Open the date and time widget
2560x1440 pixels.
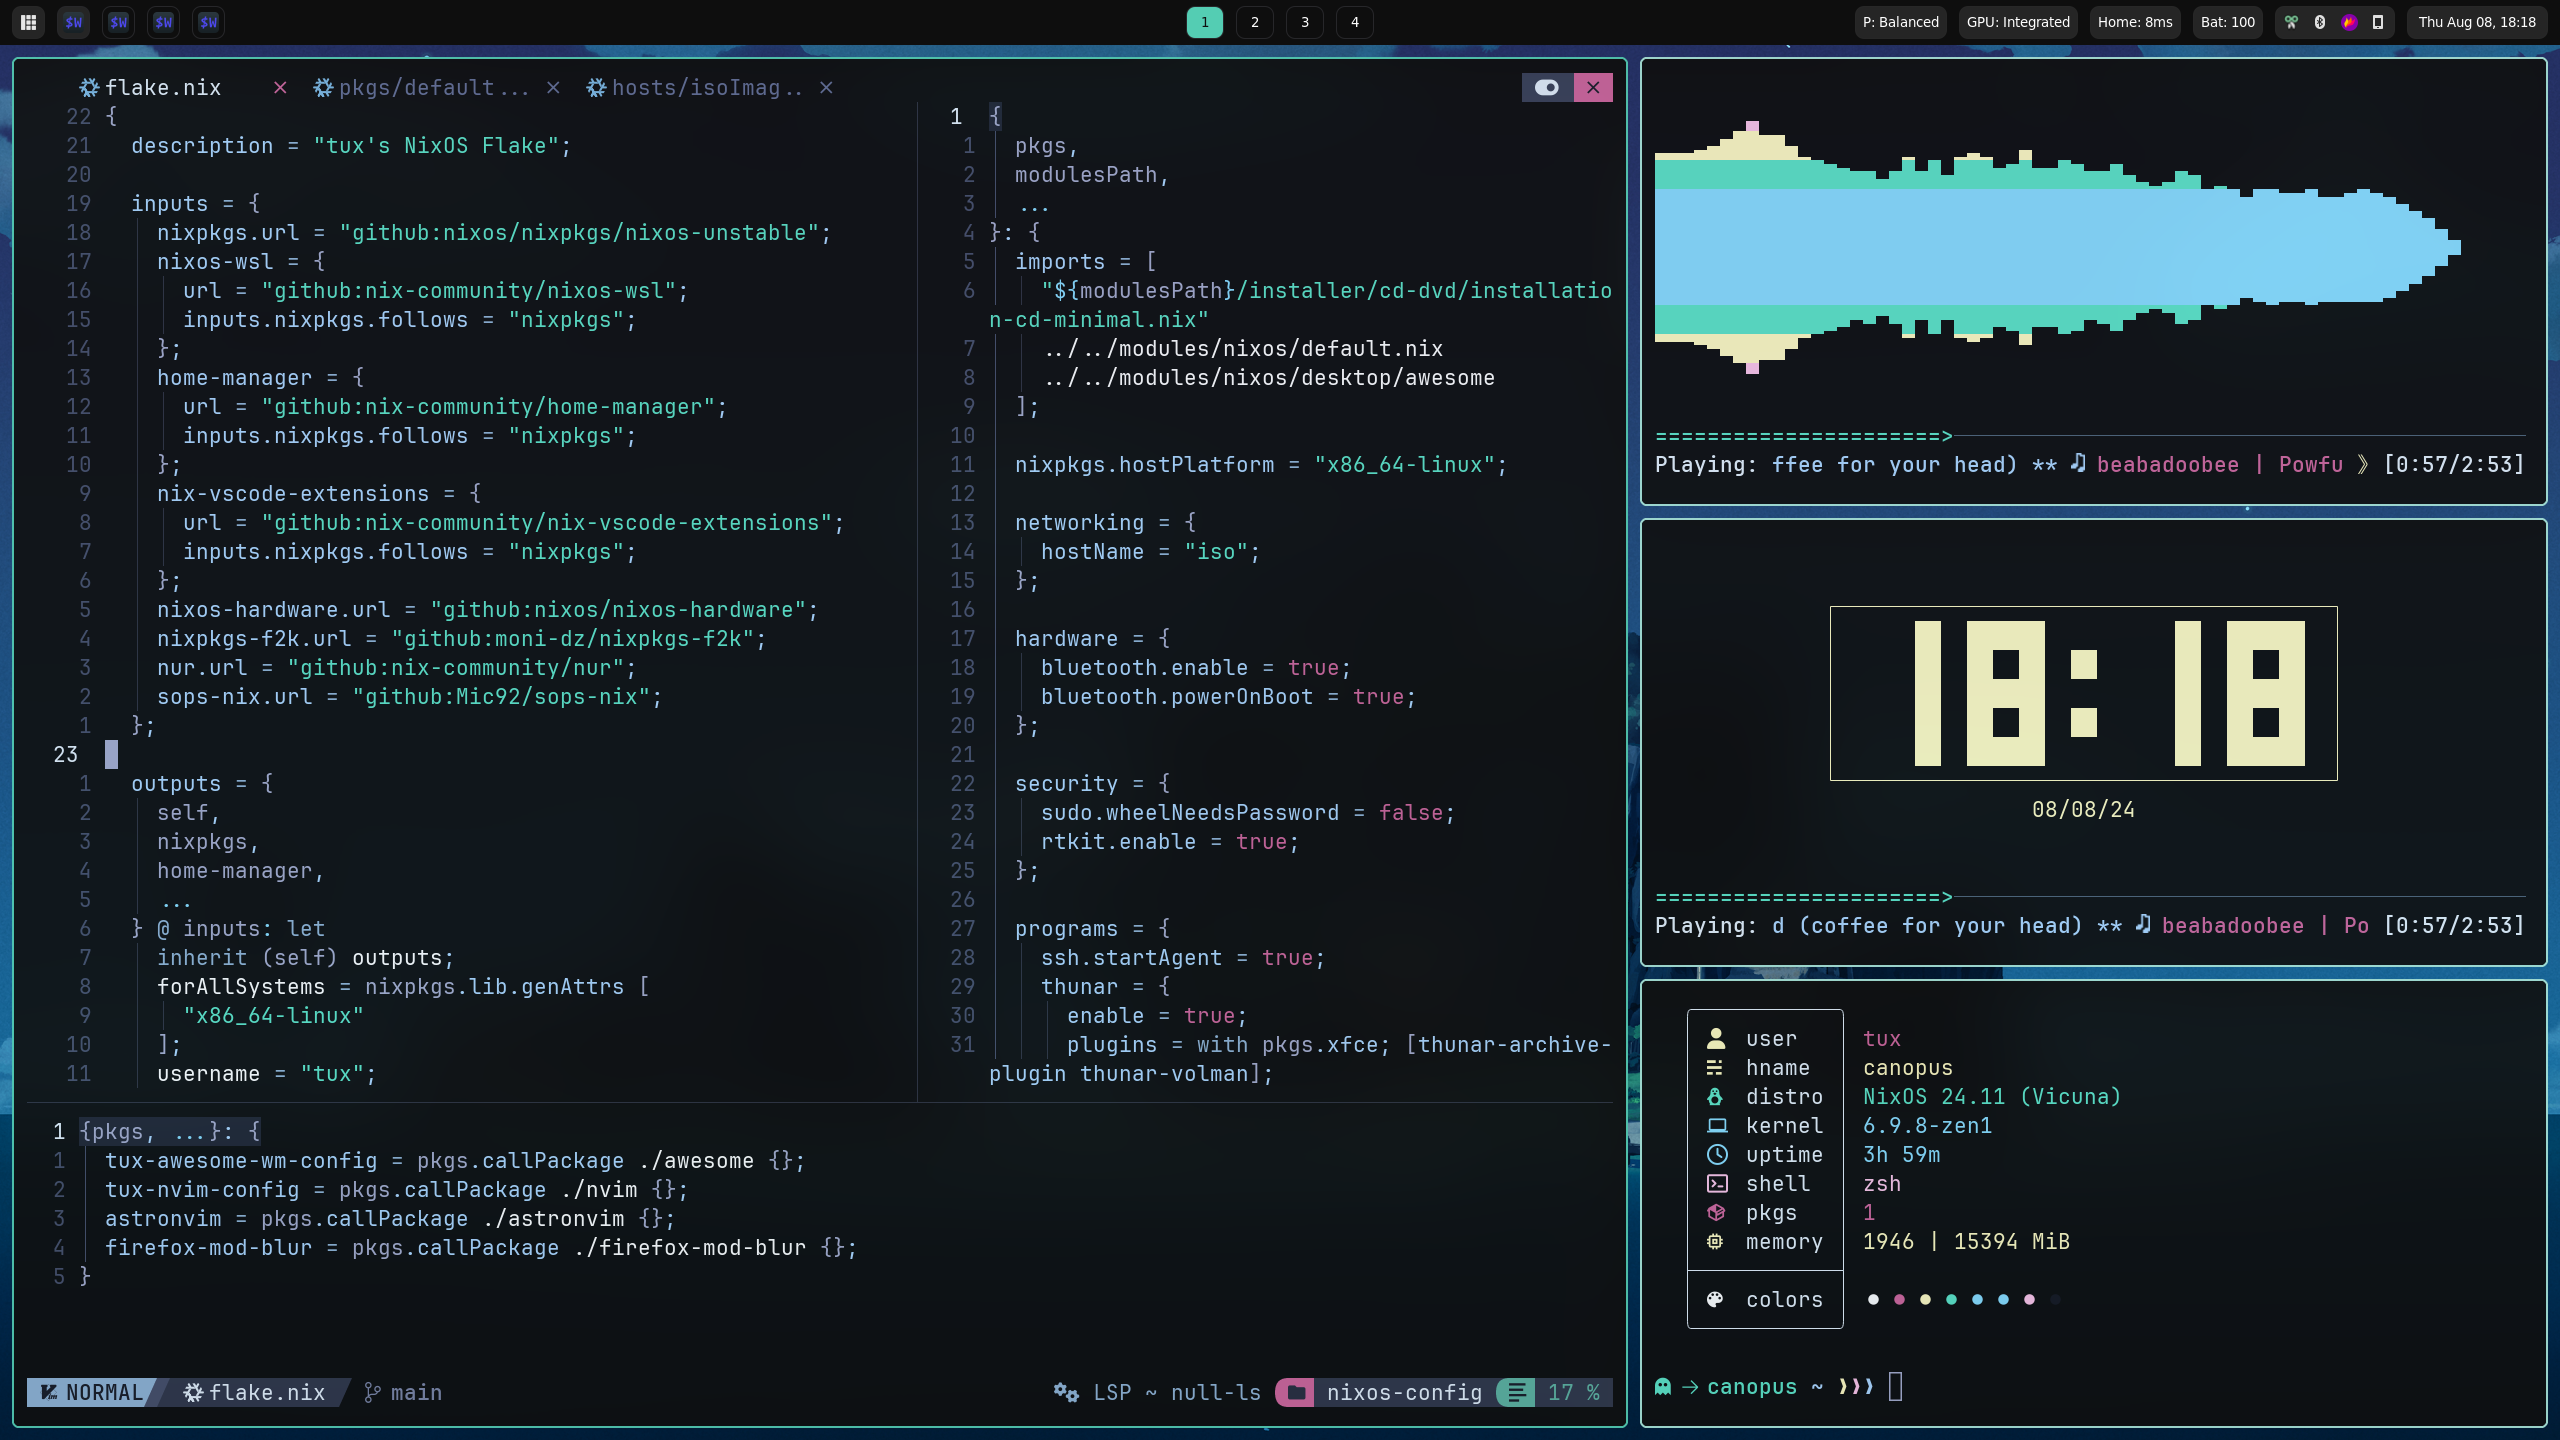pos(2477,22)
